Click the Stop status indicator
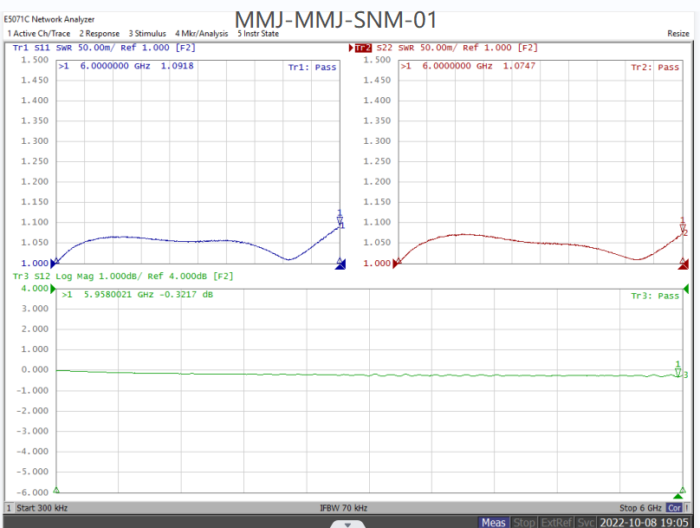The height and width of the screenshot is (528, 700). point(524,522)
